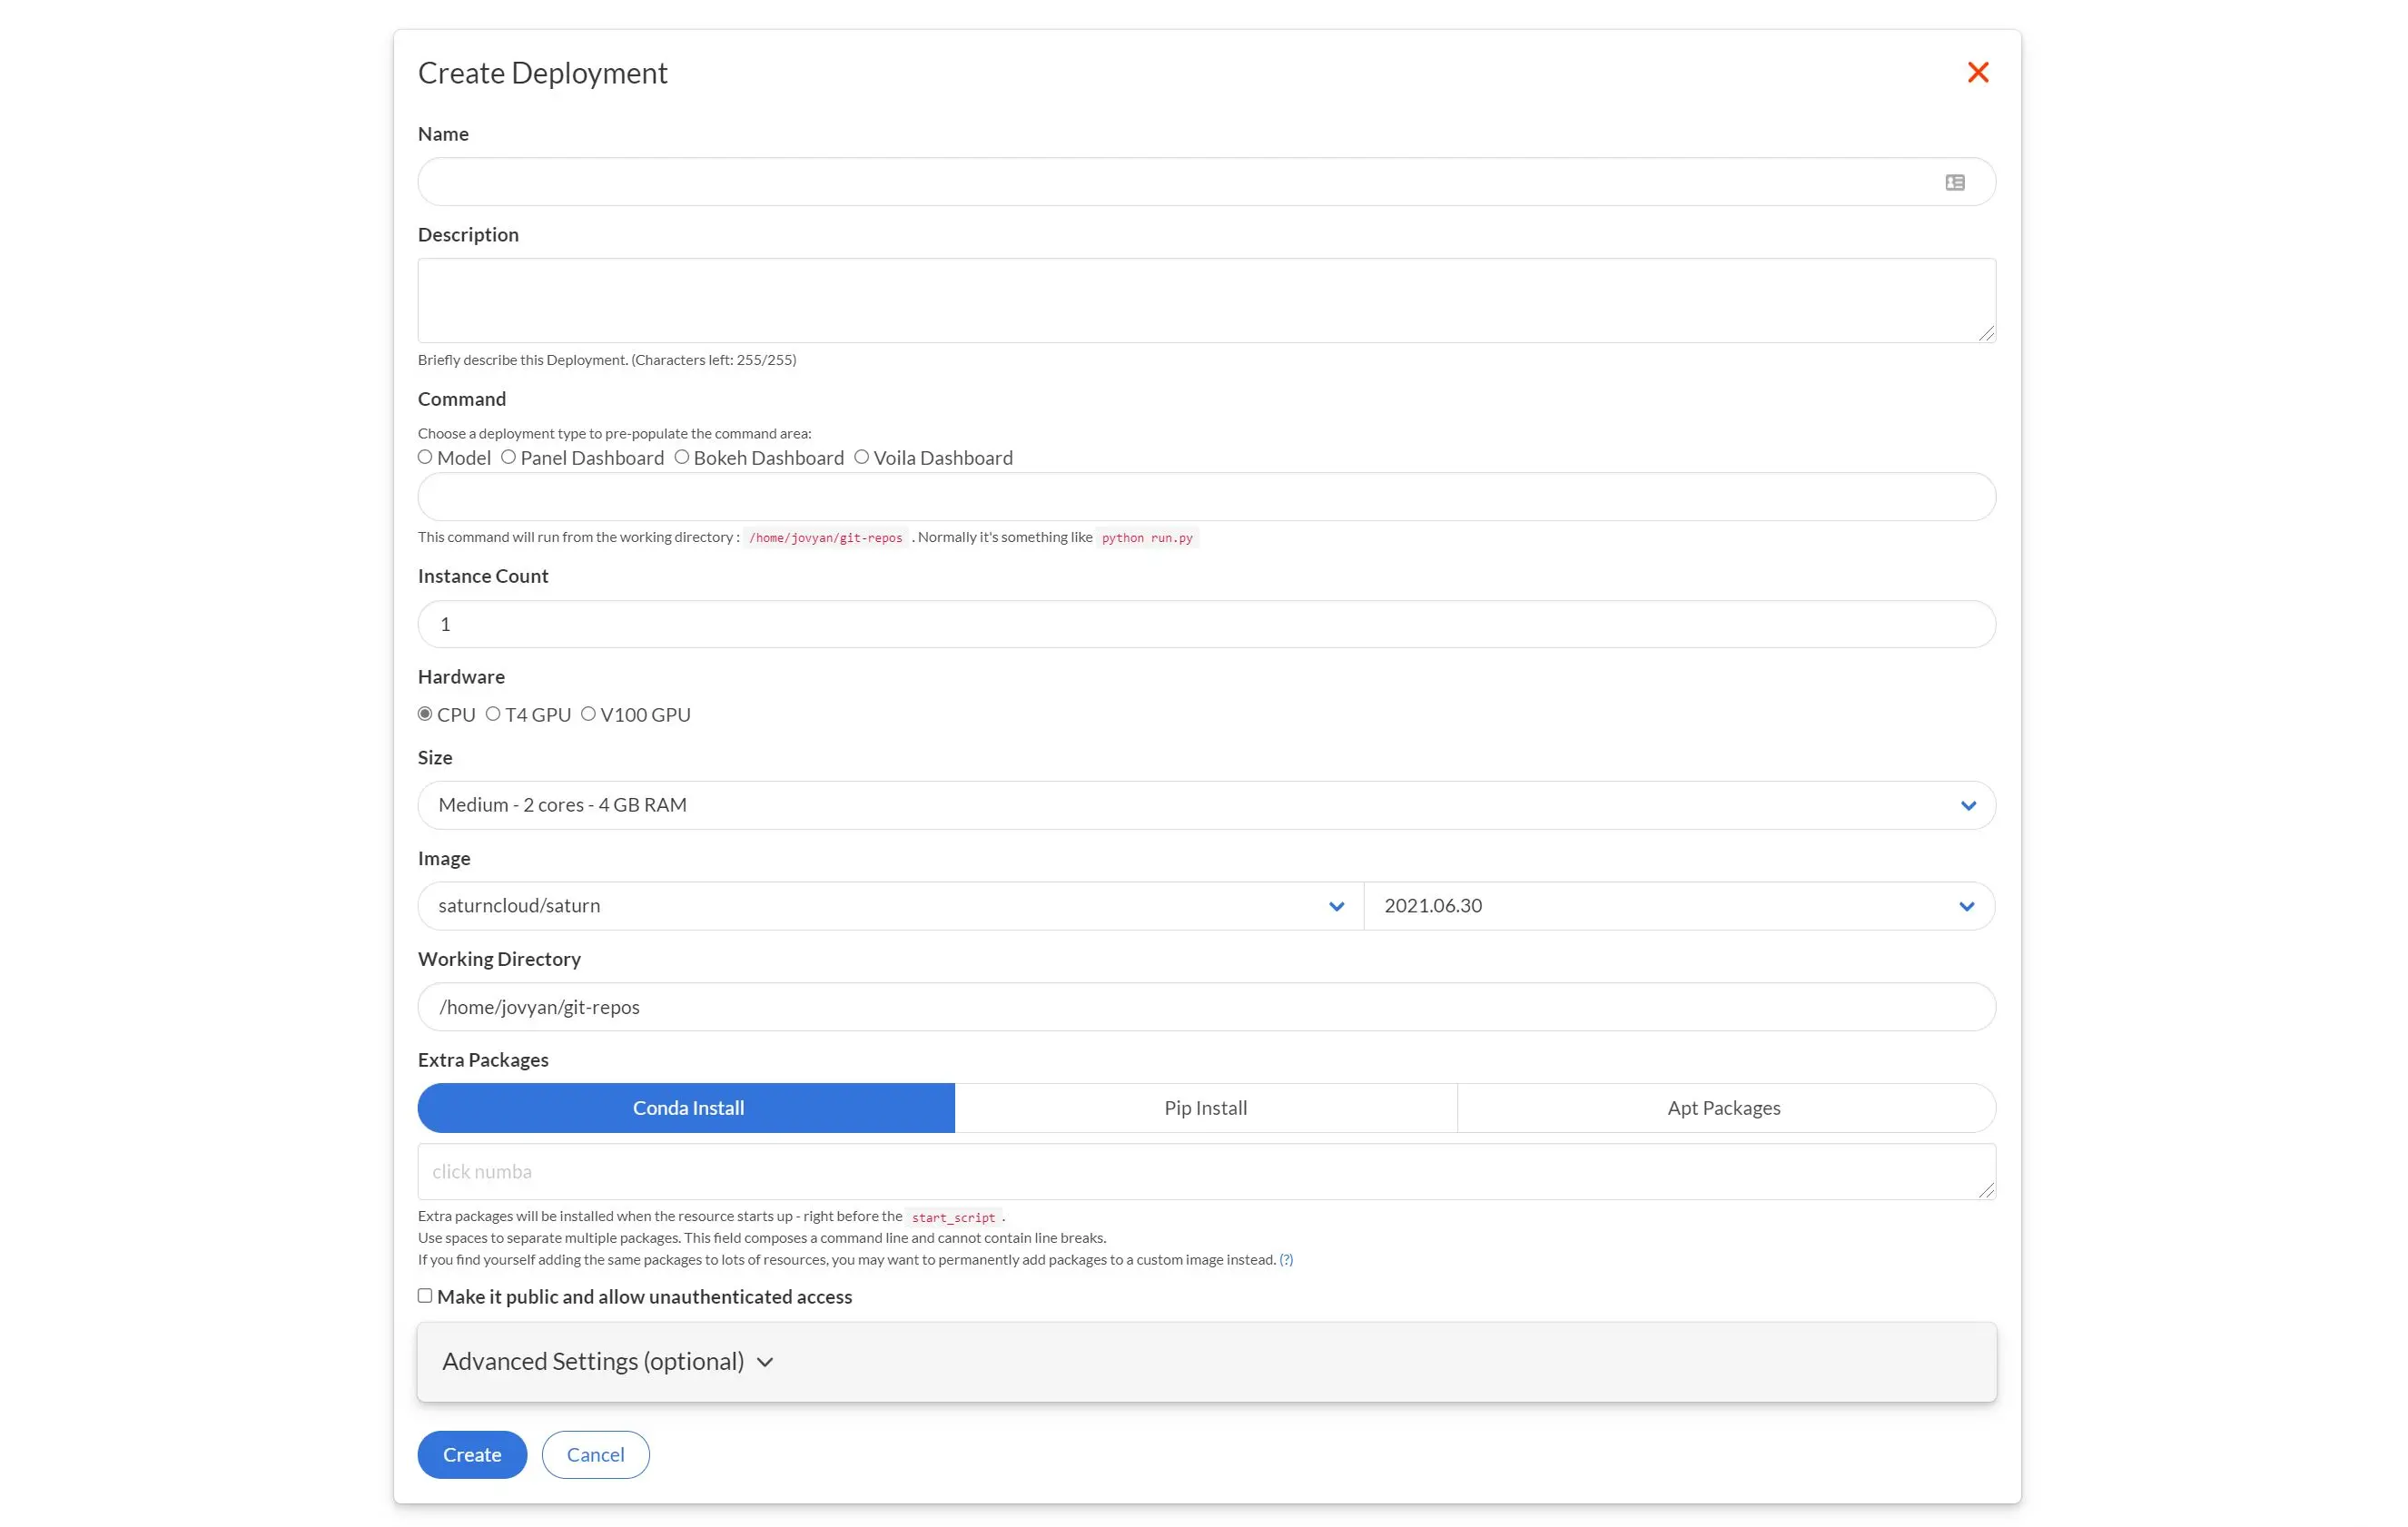
Task: Choose V100 GPU hardware
Action: (x=589, y=713)
